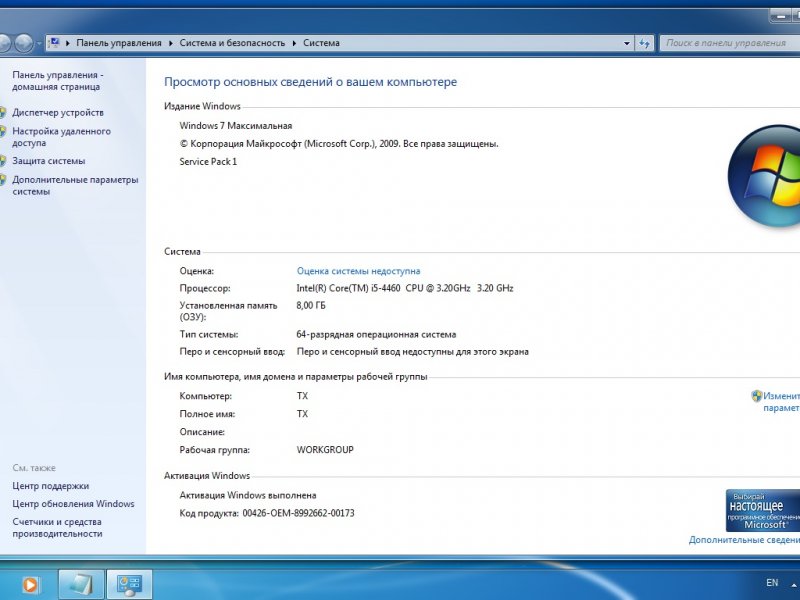
Task: Open Настройка удаленного доступа
Action: click(x=61, y=137)
